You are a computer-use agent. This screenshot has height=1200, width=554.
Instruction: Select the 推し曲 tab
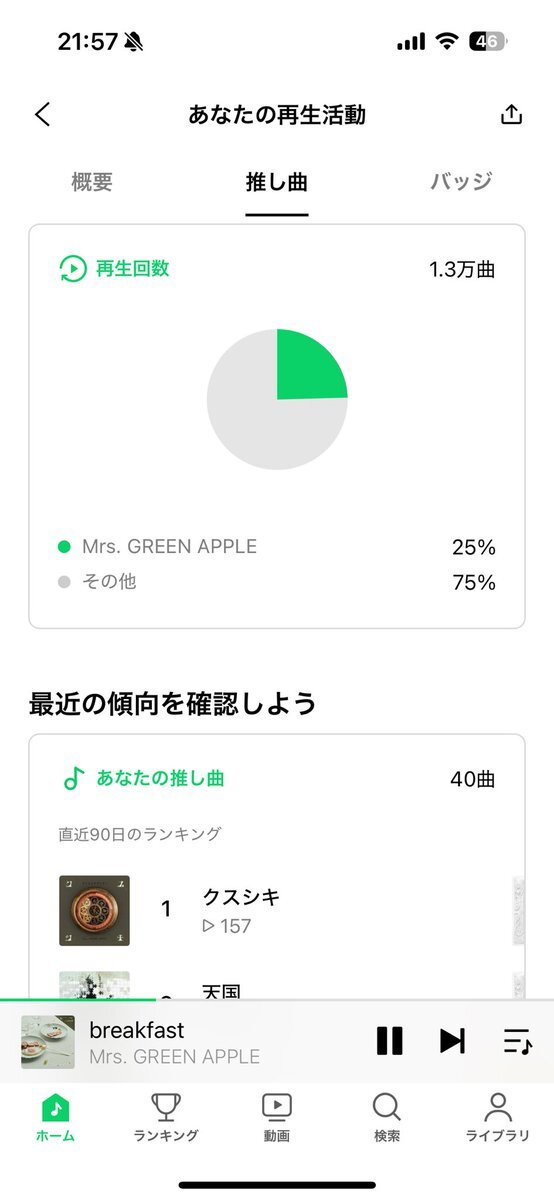(x=277, y=182)
